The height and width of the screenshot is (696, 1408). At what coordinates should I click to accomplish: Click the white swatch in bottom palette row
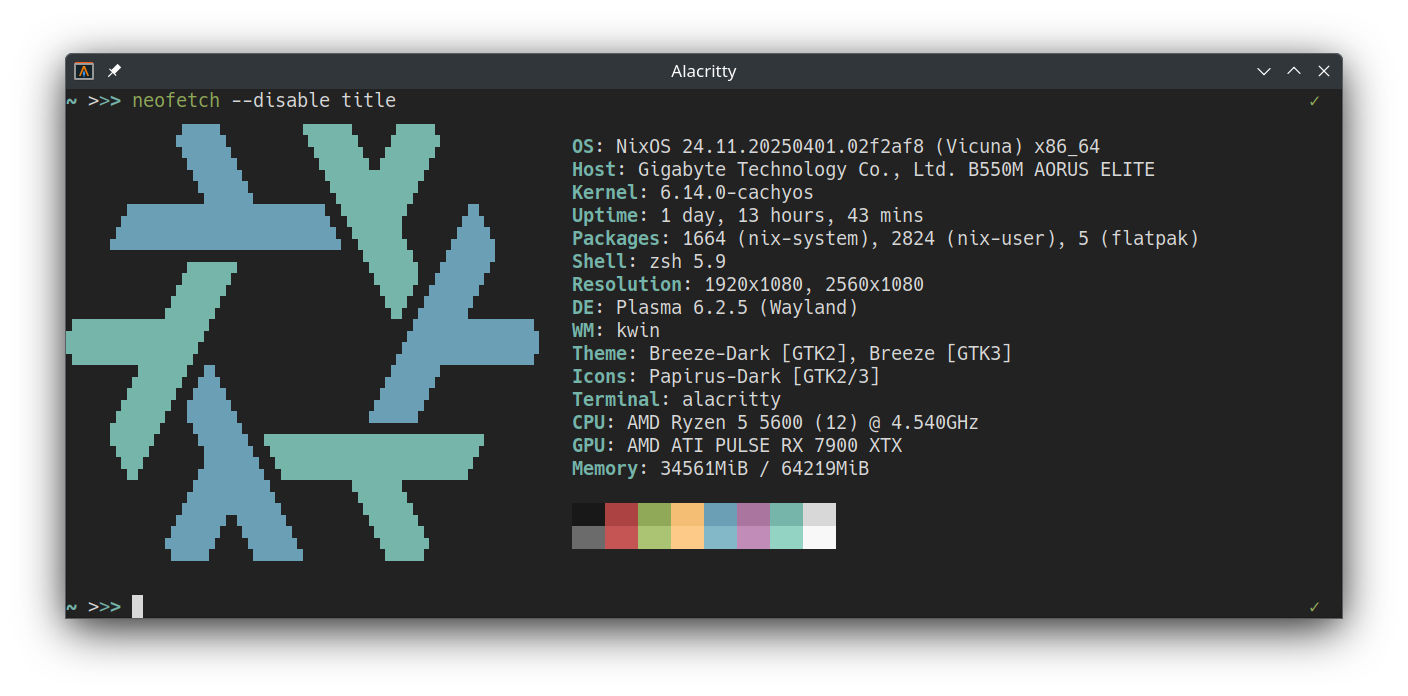pyautogui.click(x=819, y=537)
